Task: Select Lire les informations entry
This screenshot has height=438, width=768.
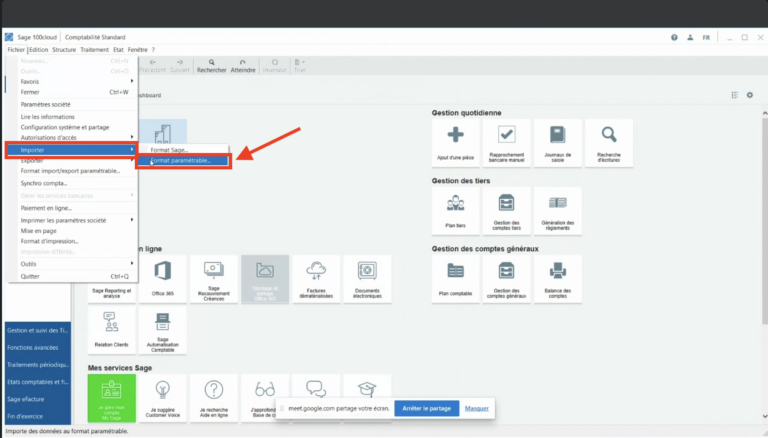Action: 72,117
